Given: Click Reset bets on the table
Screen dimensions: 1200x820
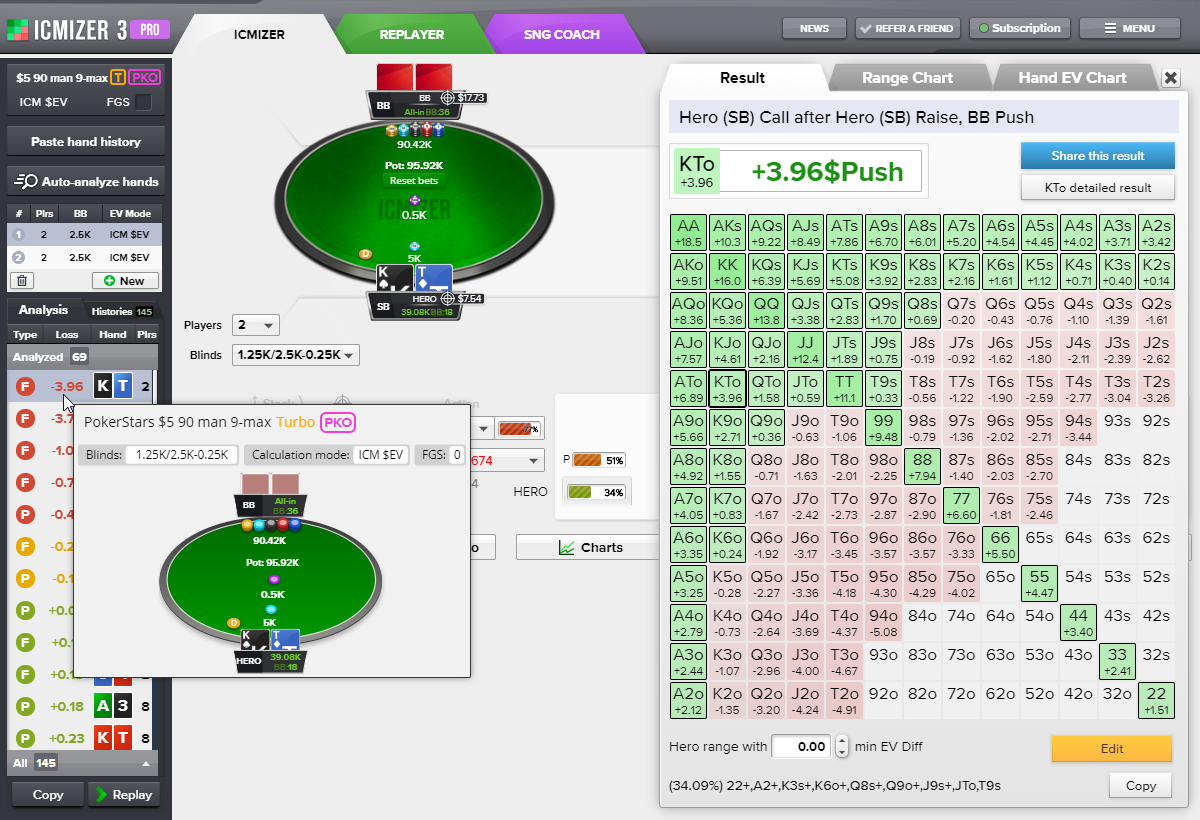Looking at the screenshot, I should tap(414, 181).
